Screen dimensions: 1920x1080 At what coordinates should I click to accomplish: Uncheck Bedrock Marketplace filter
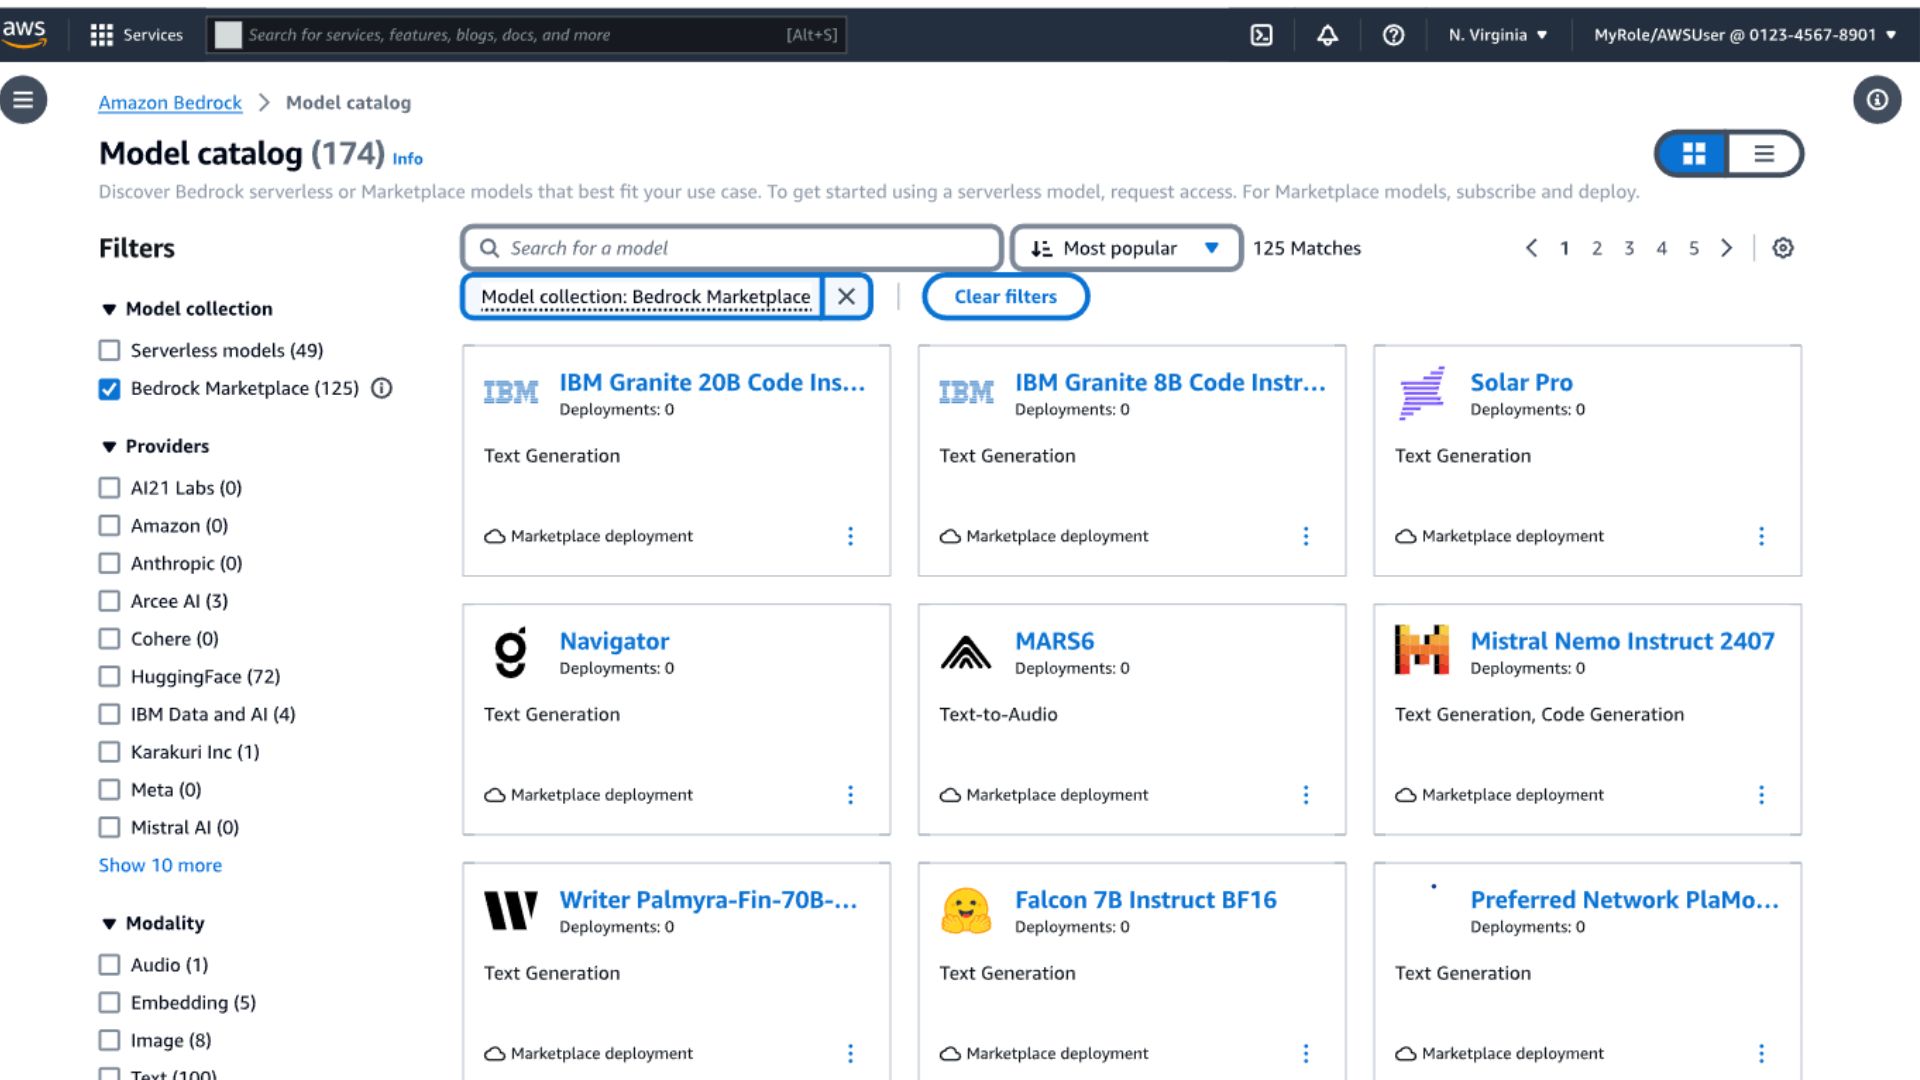[109, 388]
